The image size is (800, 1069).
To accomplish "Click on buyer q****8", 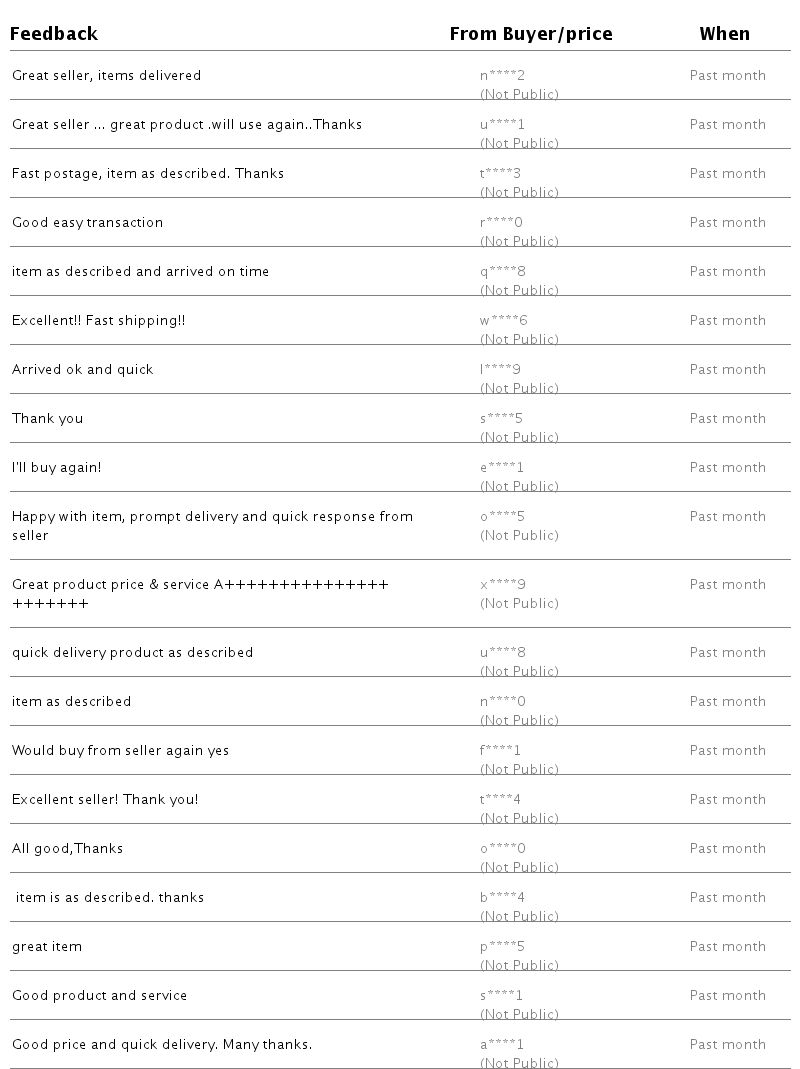I will point(502,272).
